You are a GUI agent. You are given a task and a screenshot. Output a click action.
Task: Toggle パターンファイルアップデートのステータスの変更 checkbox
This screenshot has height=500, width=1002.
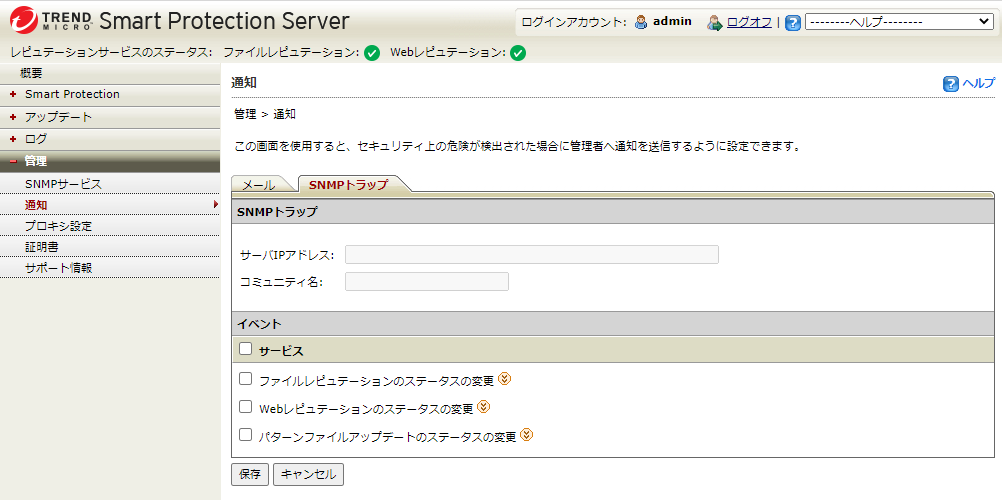coord(246,435)
